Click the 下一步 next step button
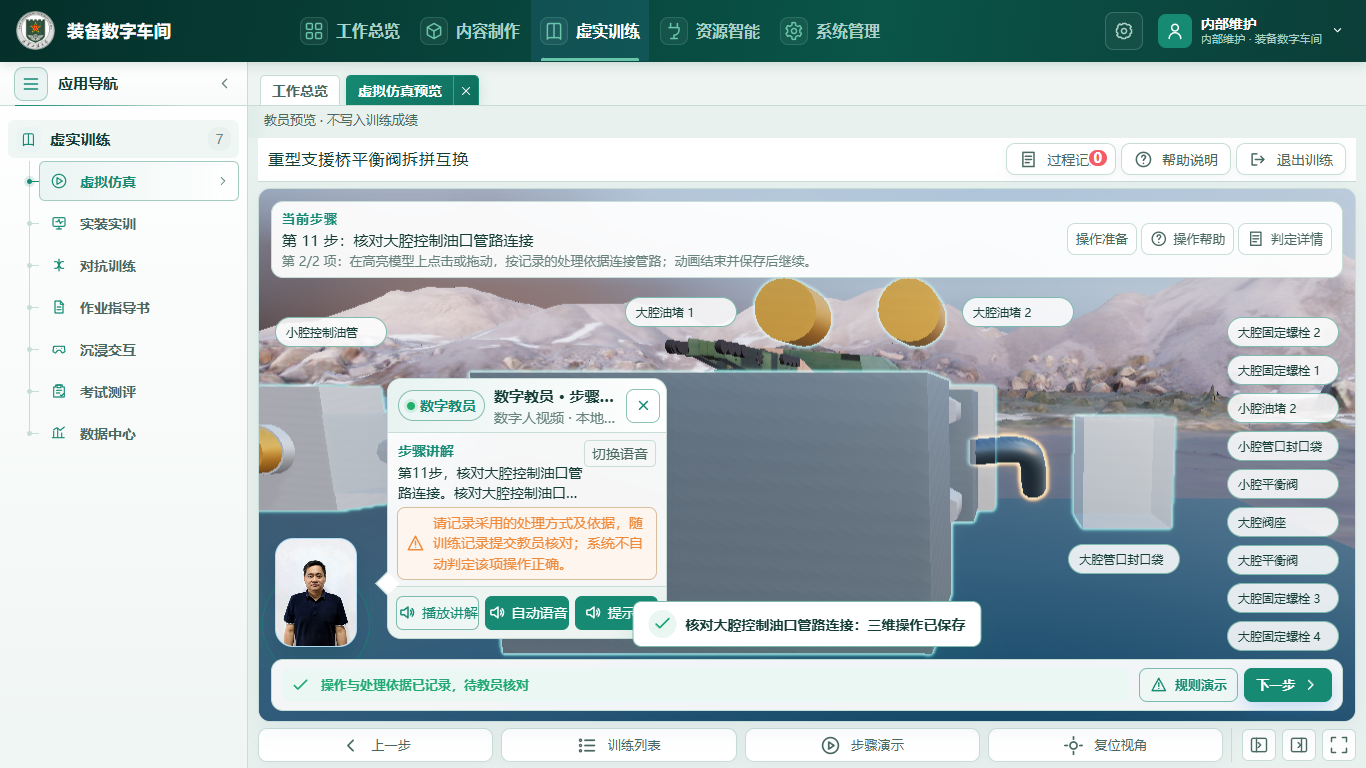The width and height of the screenshot is (1366, 768). pyautogui.click(x=1288, y=685)
